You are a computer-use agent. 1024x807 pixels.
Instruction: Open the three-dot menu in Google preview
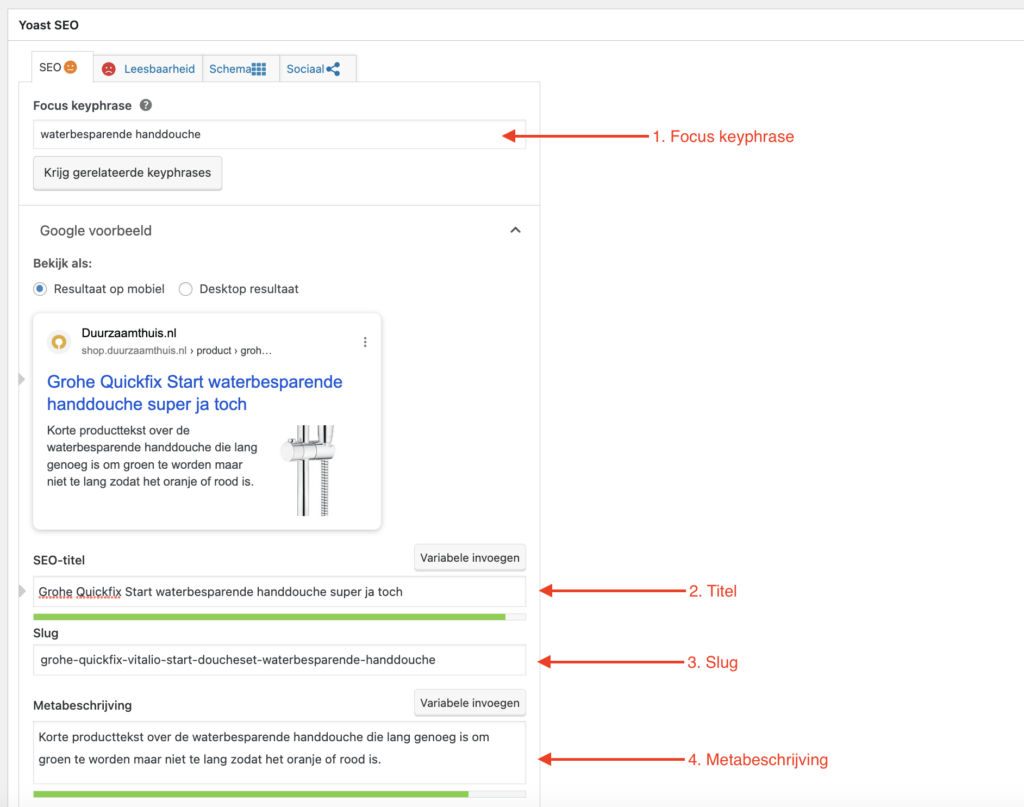pos(365,342)
